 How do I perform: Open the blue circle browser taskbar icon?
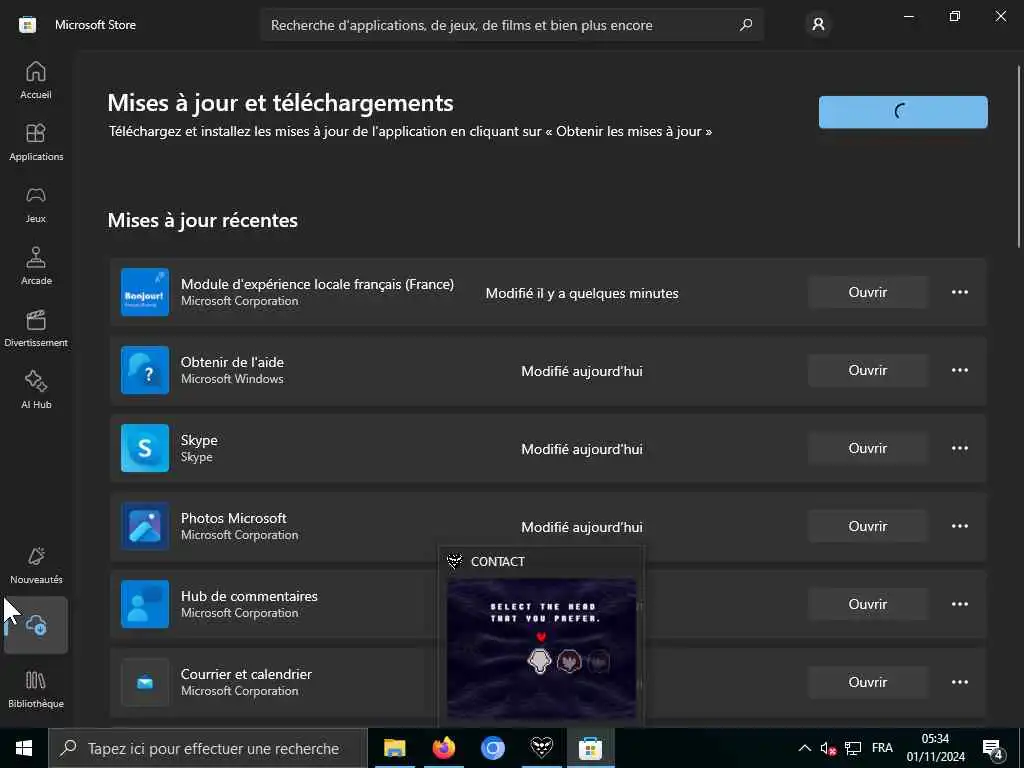click(x=492, y=748)
